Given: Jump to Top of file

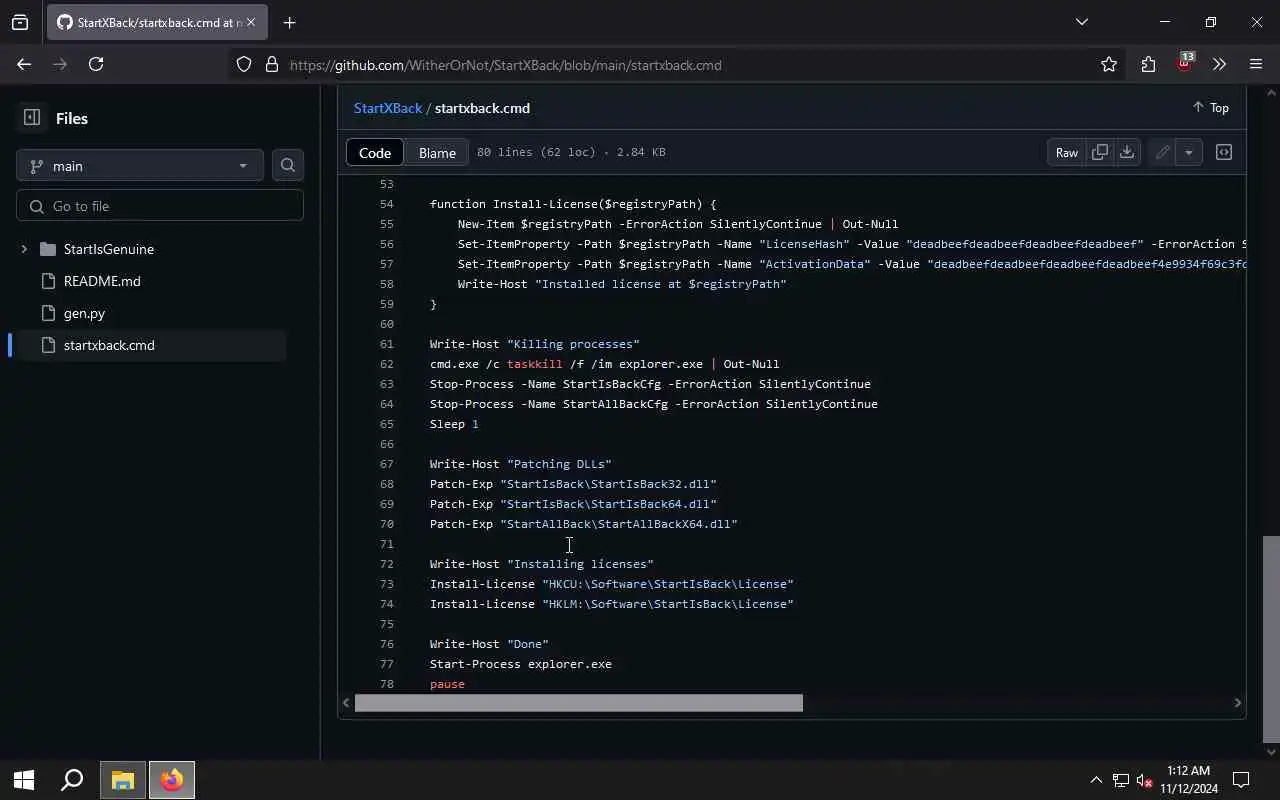Looking at the screenshot, I should [1211, 108].
